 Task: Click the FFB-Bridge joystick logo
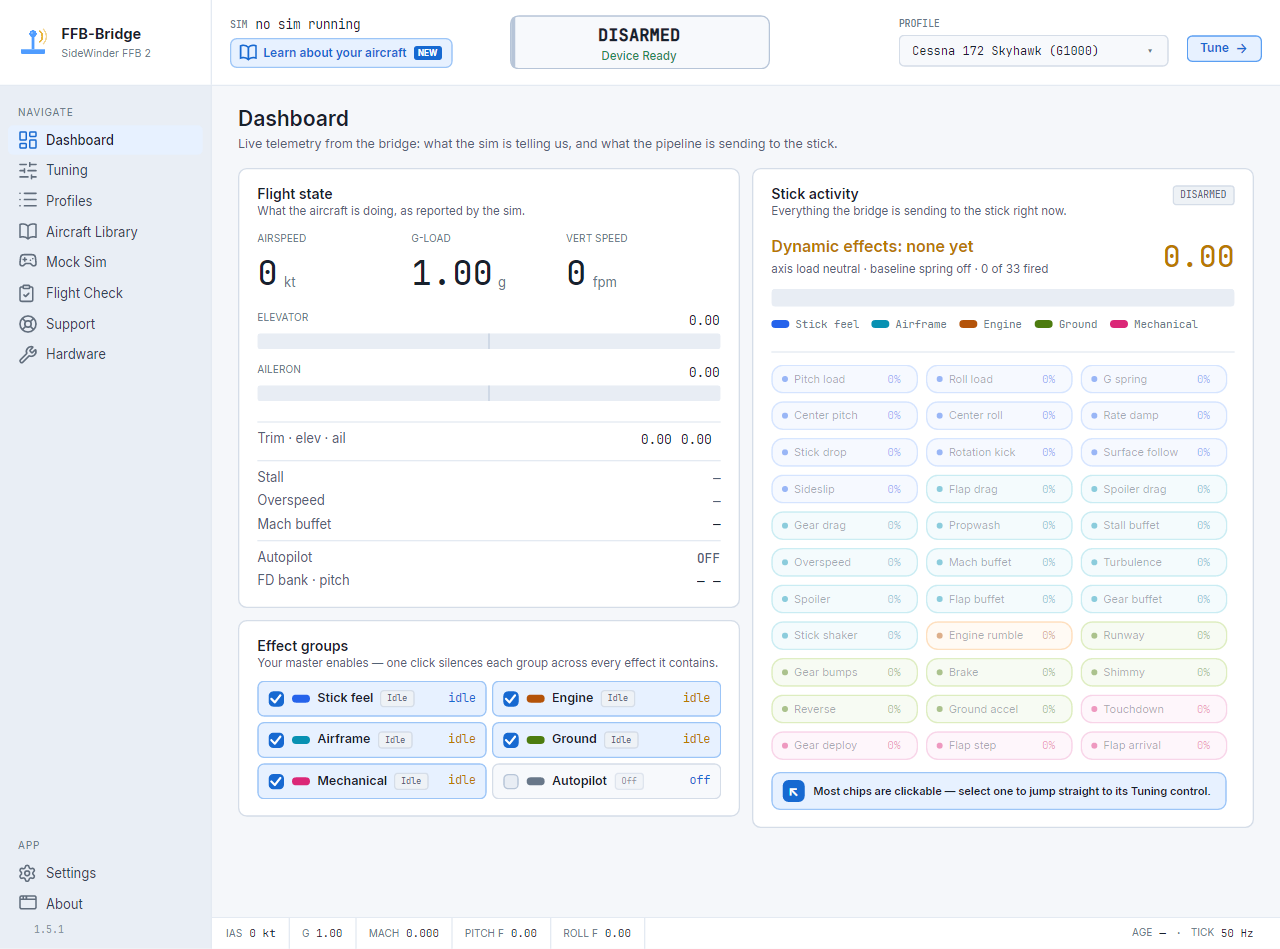point(35,42)
